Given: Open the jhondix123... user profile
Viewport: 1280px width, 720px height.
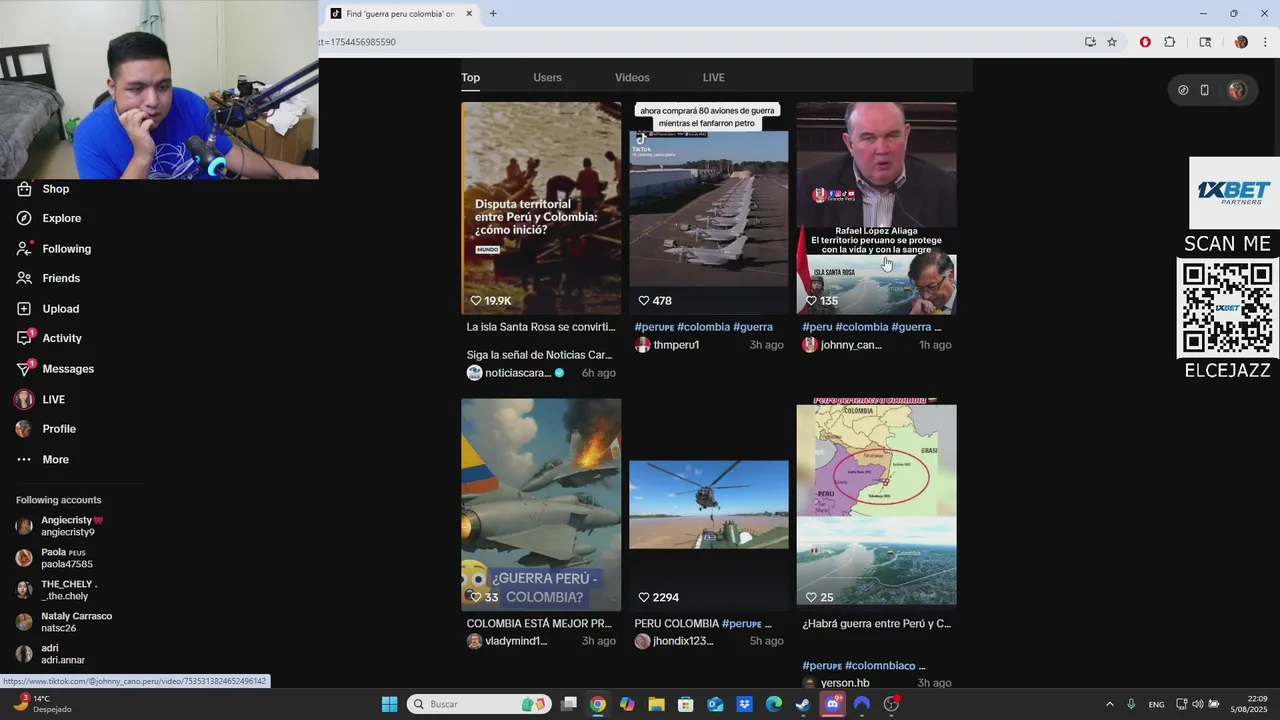Looking at the screenshot, I should pyautogui.click(x=683, y=641).
